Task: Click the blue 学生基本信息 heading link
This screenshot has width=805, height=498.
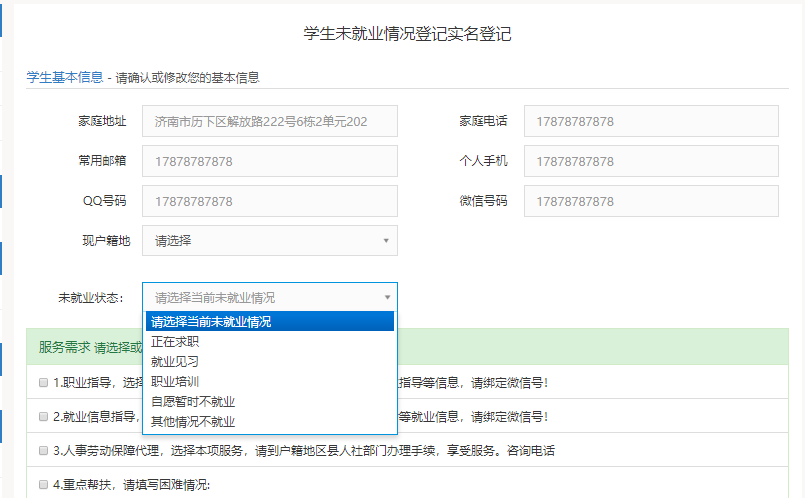Action: (x=64, y=77)
